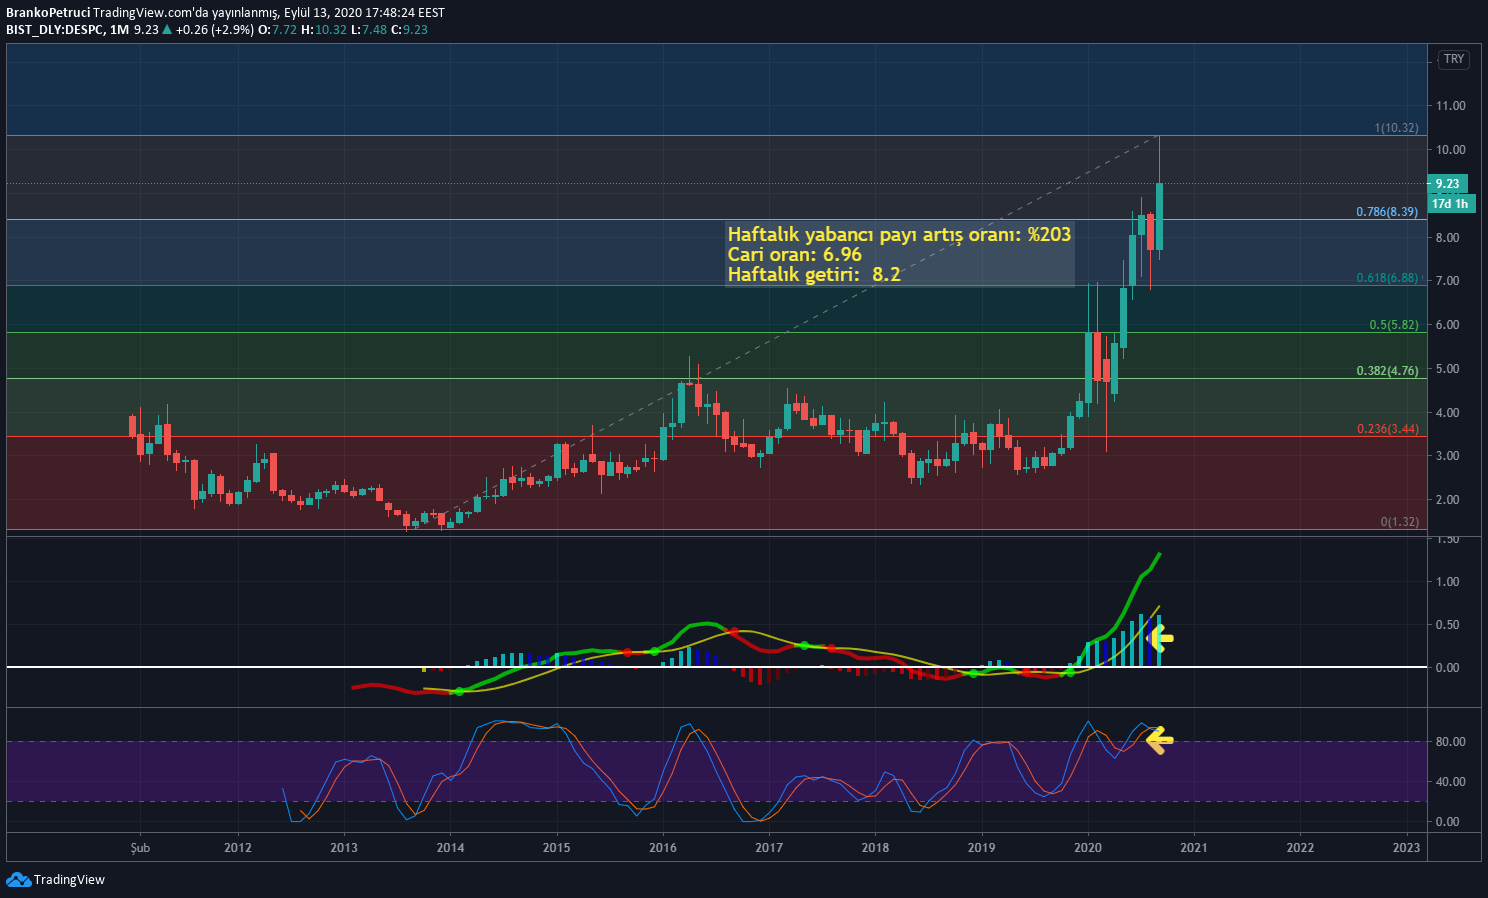This screenshot has height=898, width=1488.
Task: Click the 2014 label on time axis
Action: point(450,848)
